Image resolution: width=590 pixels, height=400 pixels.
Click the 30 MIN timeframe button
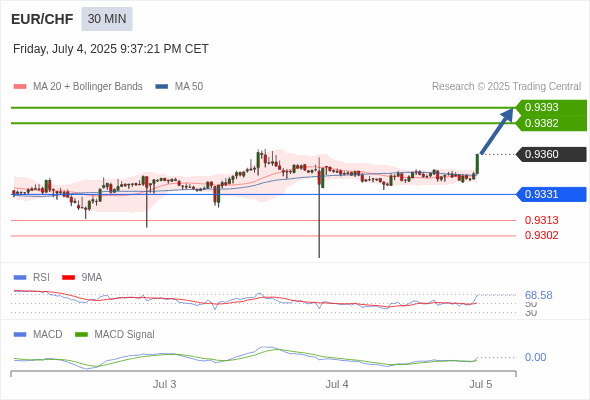107,19
